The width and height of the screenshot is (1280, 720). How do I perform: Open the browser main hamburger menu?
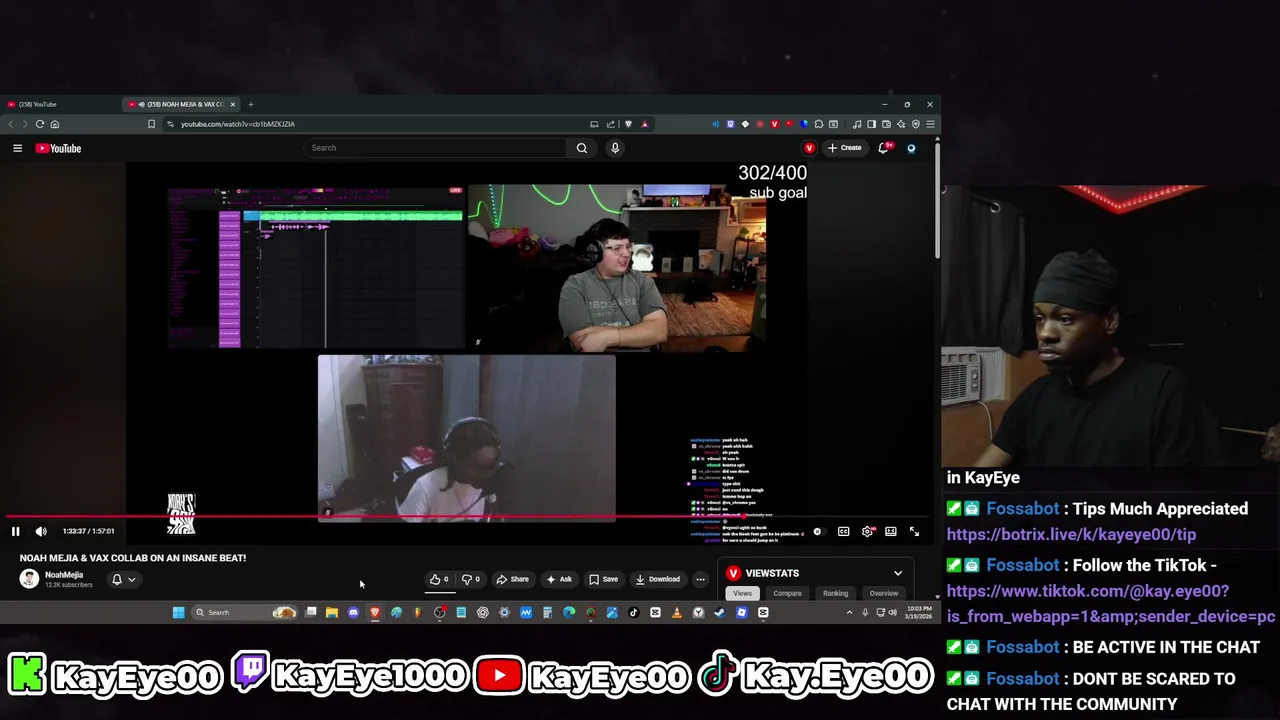click(930, 124)
